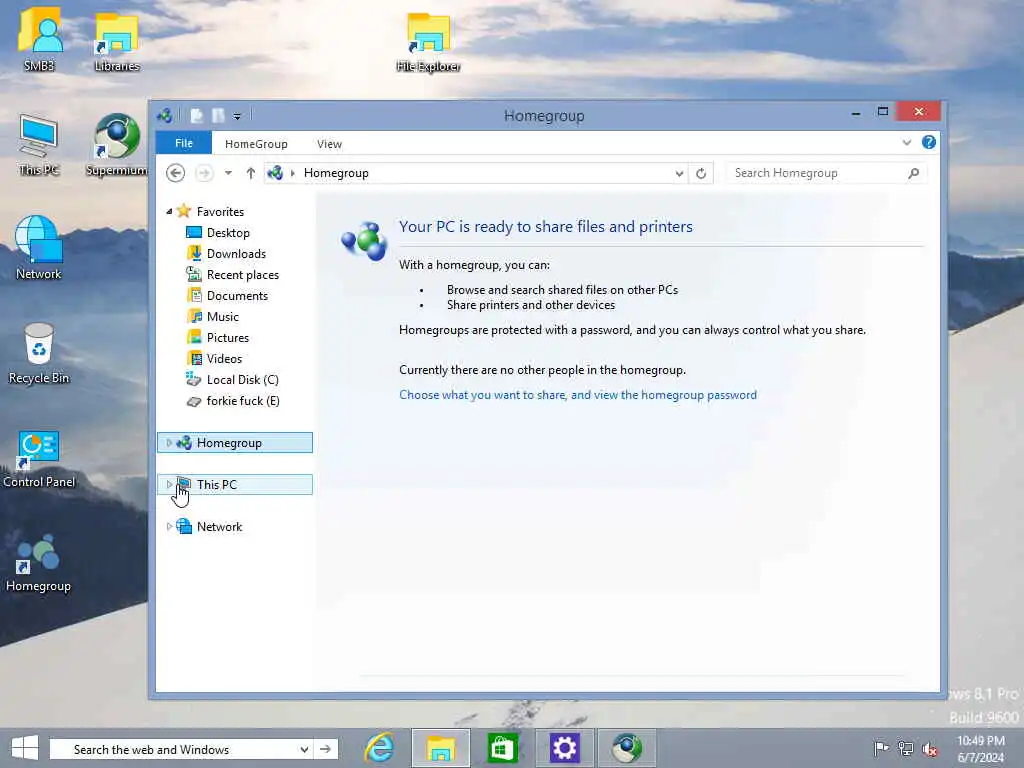
Task: Open the Customize Quick Access Toolbar dropdown
Action: coord(237,116)
